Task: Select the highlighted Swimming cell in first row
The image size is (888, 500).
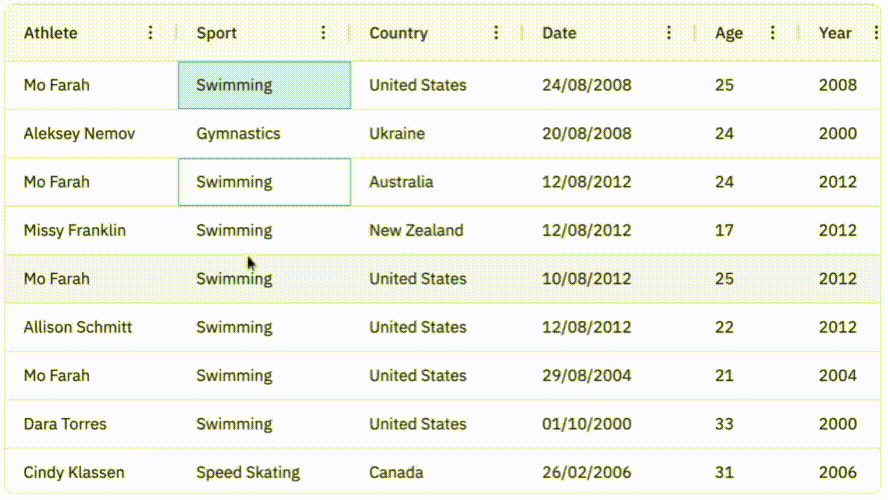Action: pos(264,85)
